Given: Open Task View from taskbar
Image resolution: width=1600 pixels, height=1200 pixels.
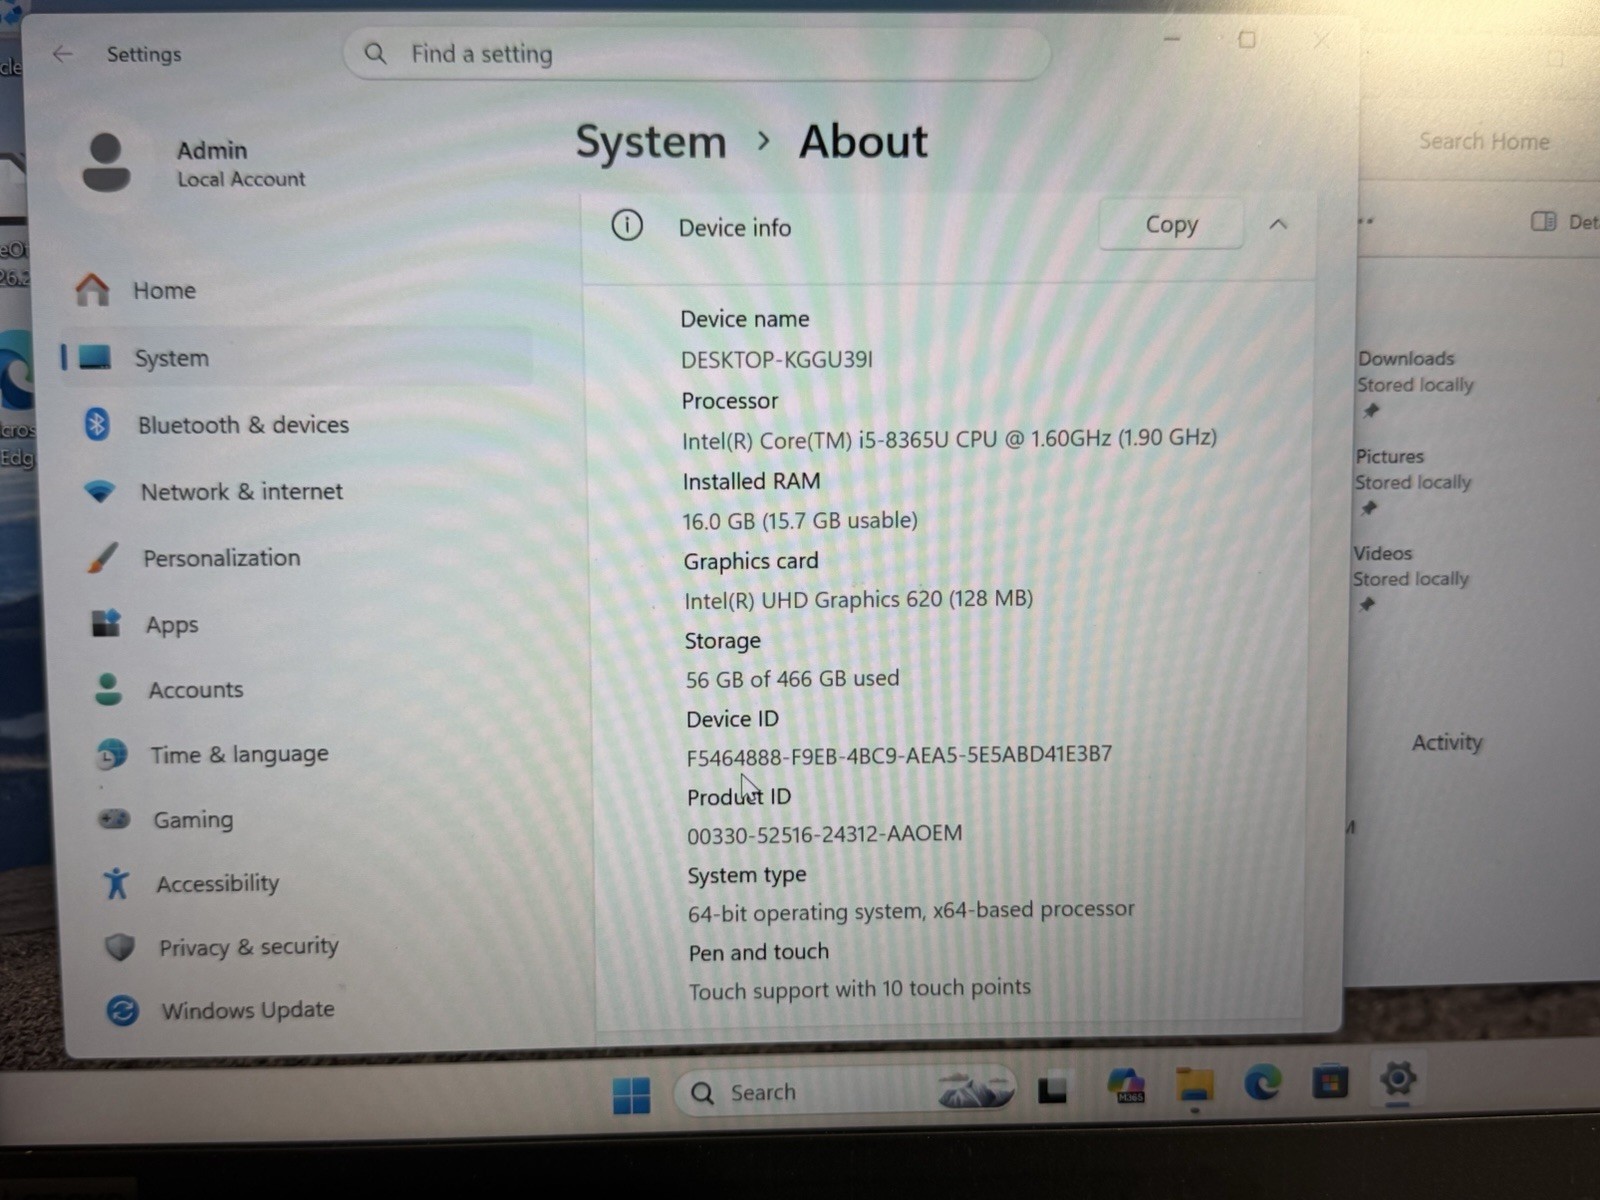Looking at the screenshot, I should 1052,1089.
